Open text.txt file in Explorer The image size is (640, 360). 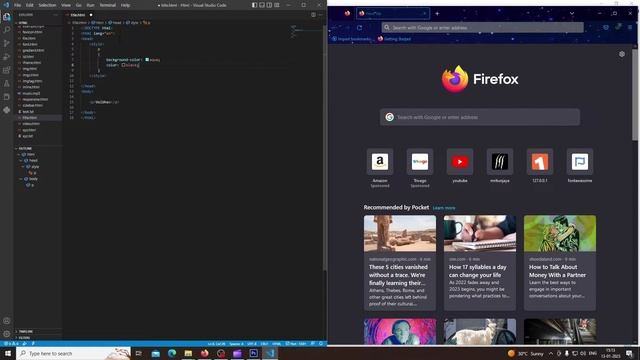pos(28,111)
